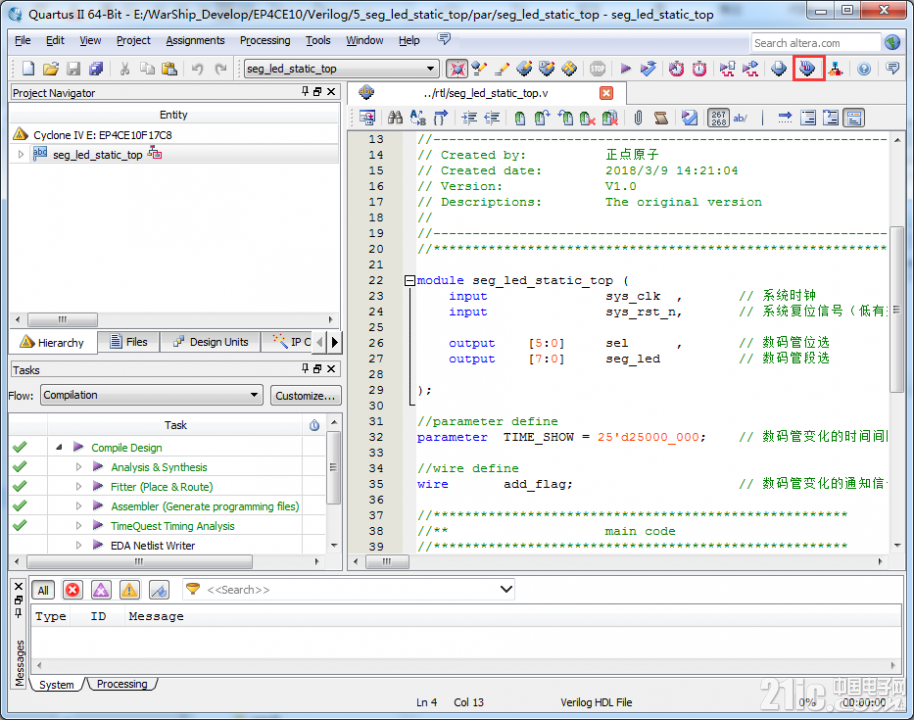
Task: Toggle the error messages filter
Action: pos(73,590)
